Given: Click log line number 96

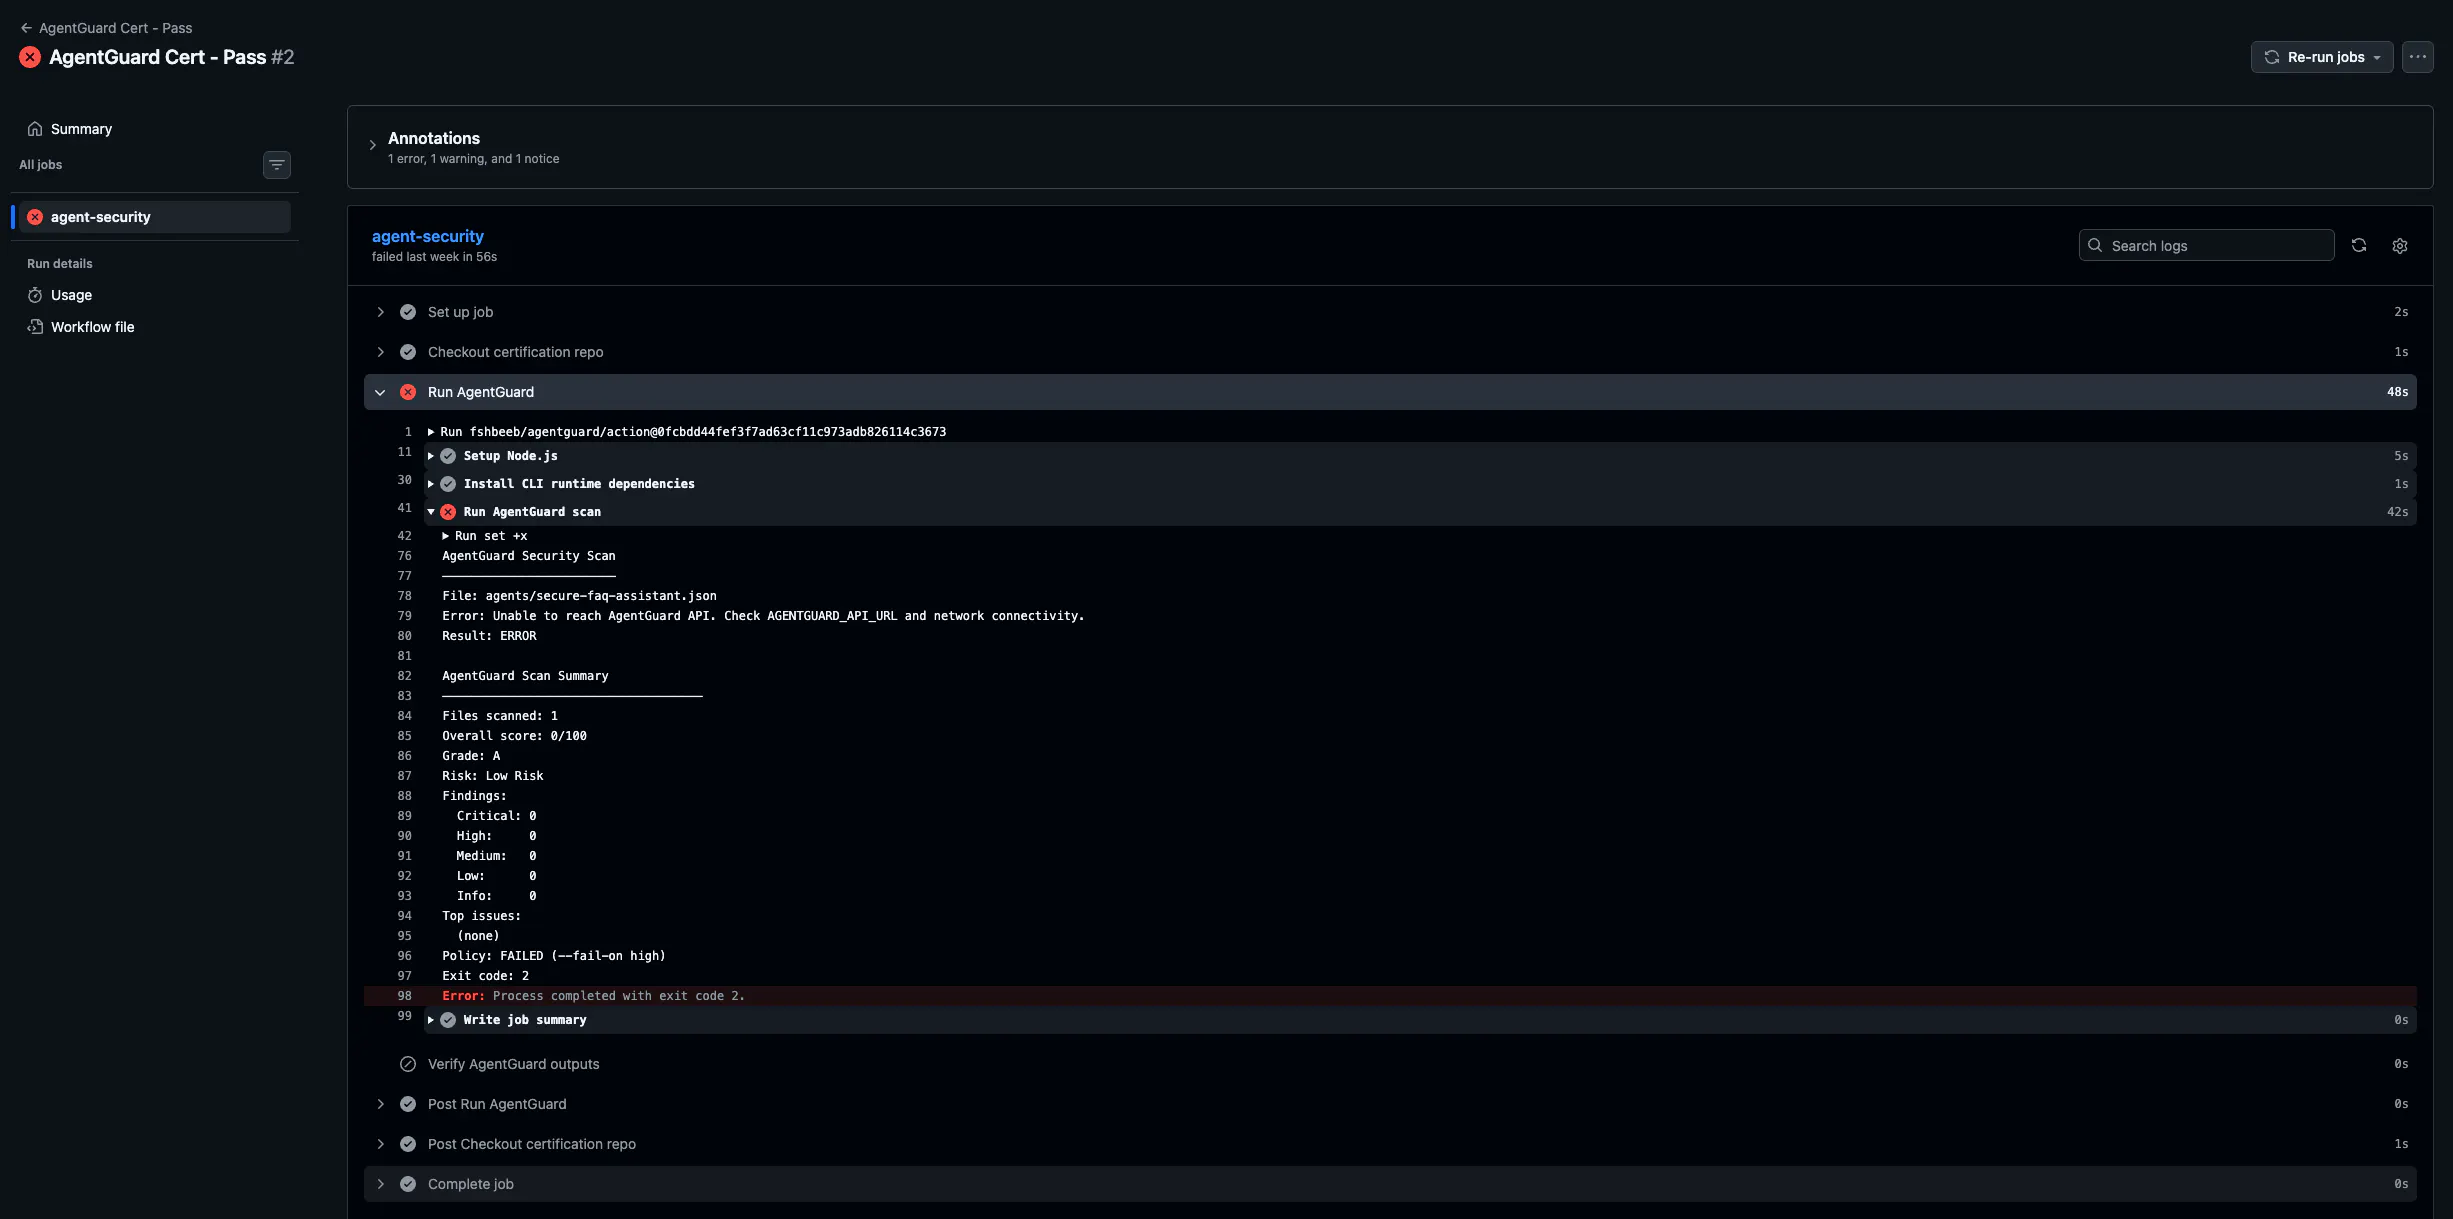Looking at the screenshot, I should pyautogui.click(x=405, y=956).
